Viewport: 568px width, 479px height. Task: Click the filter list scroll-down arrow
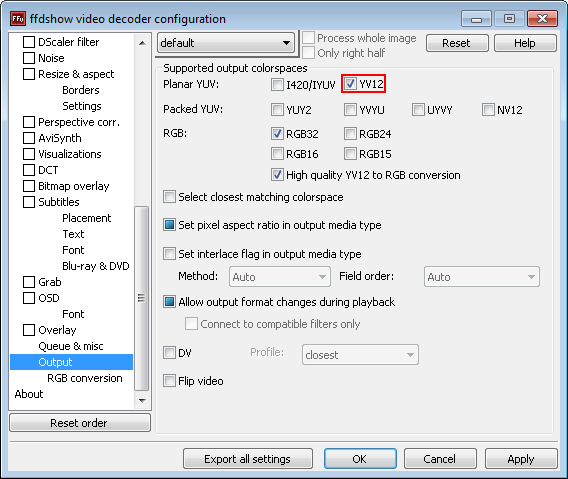click(x=142, y=400)
